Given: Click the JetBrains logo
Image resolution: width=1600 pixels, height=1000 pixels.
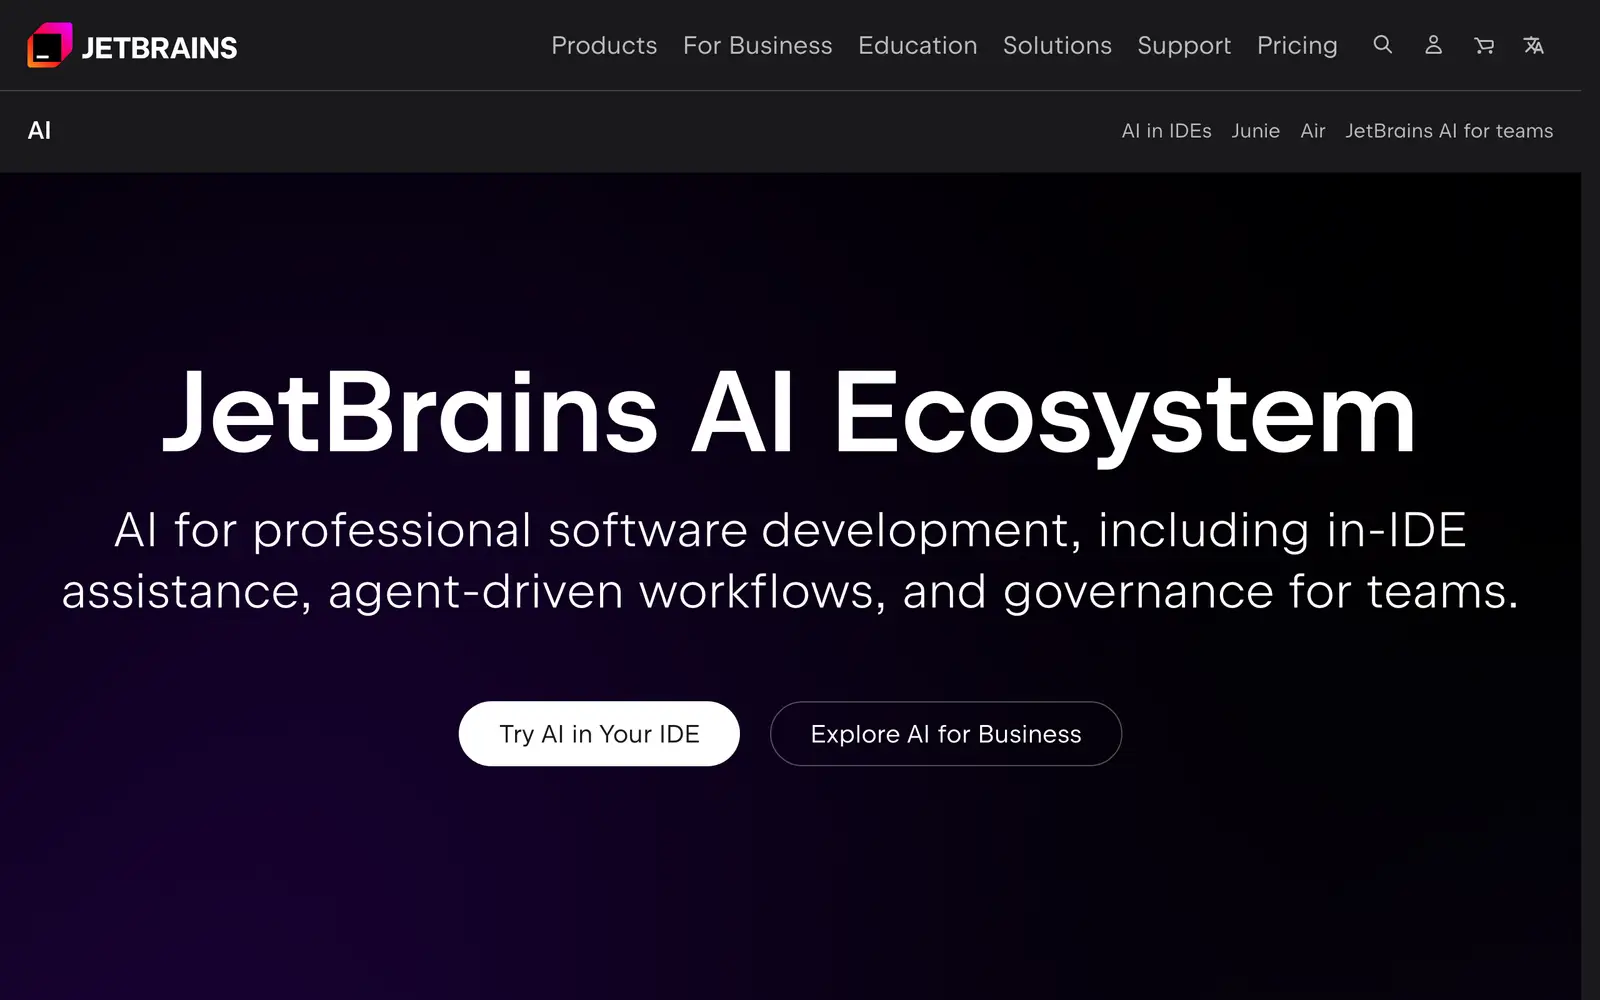Looking at the screenshot, I should [132, 45].
